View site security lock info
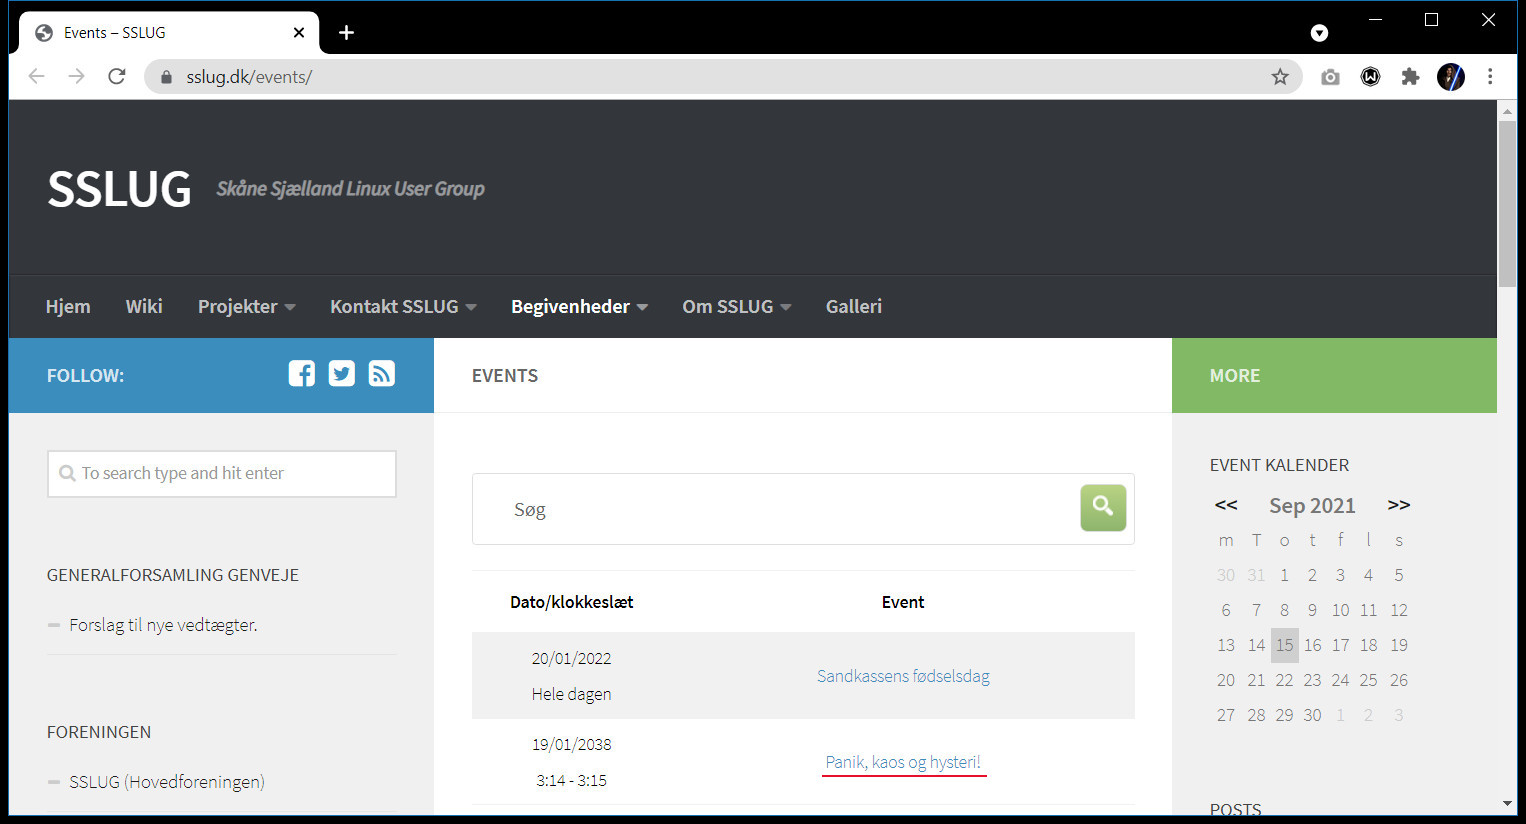1526x824 pixels. (166, 77)
